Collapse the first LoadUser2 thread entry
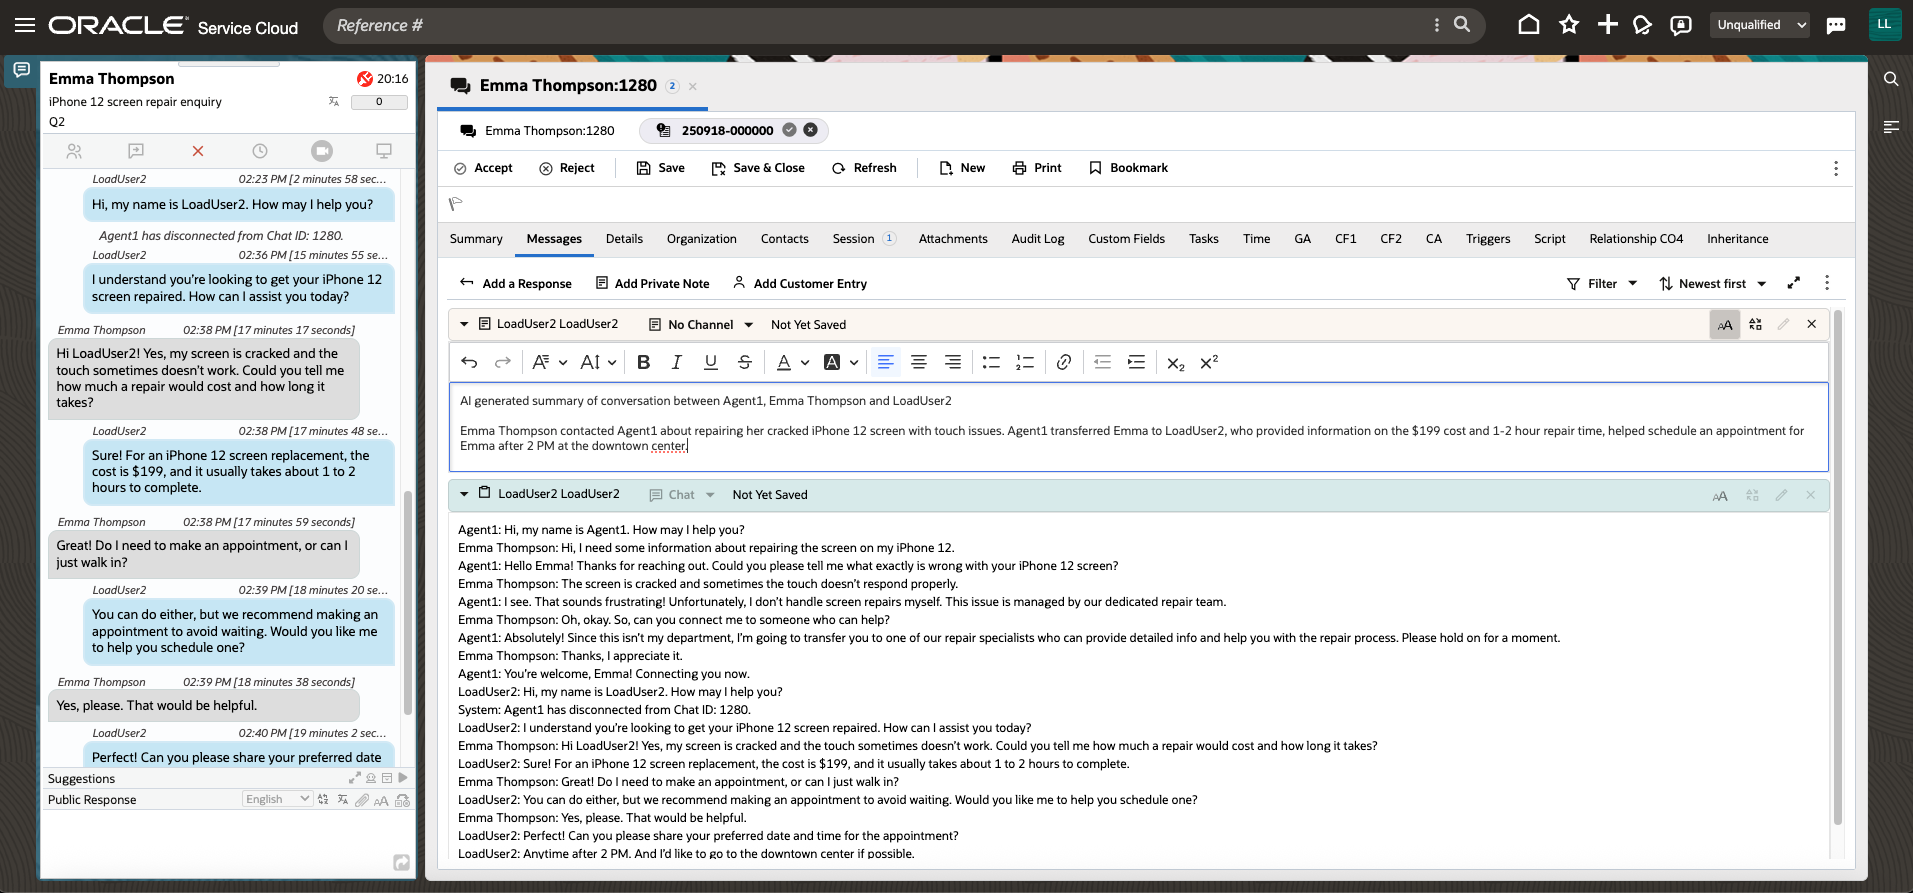The height and width of the screenshot is (893, 1913). (464, 324)
